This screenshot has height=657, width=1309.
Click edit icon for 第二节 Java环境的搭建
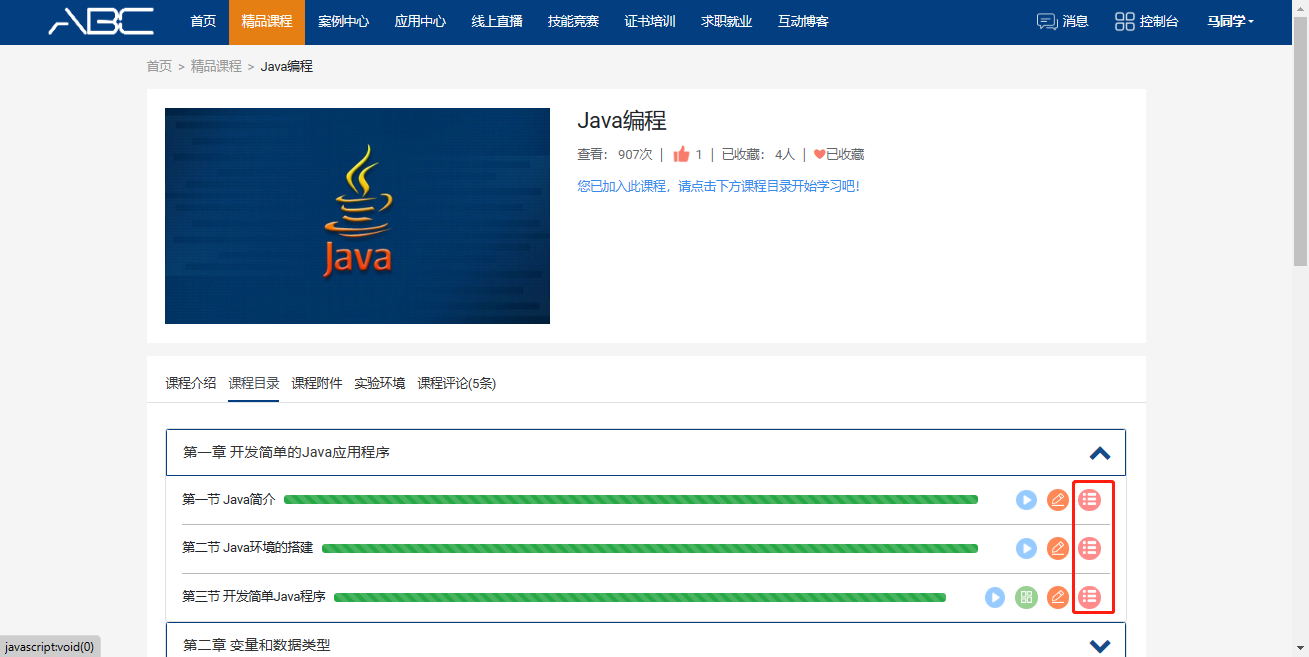1058,548
